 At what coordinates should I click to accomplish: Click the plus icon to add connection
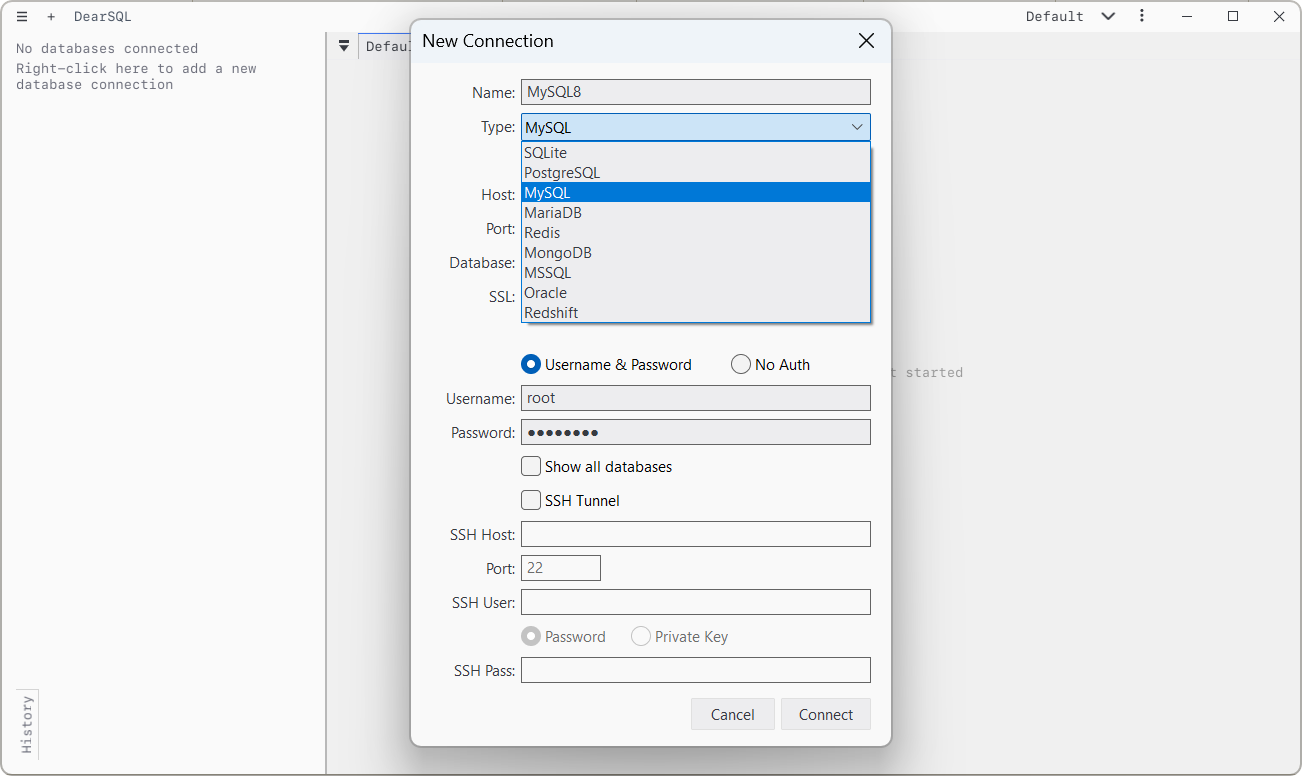tap(51, 17)
